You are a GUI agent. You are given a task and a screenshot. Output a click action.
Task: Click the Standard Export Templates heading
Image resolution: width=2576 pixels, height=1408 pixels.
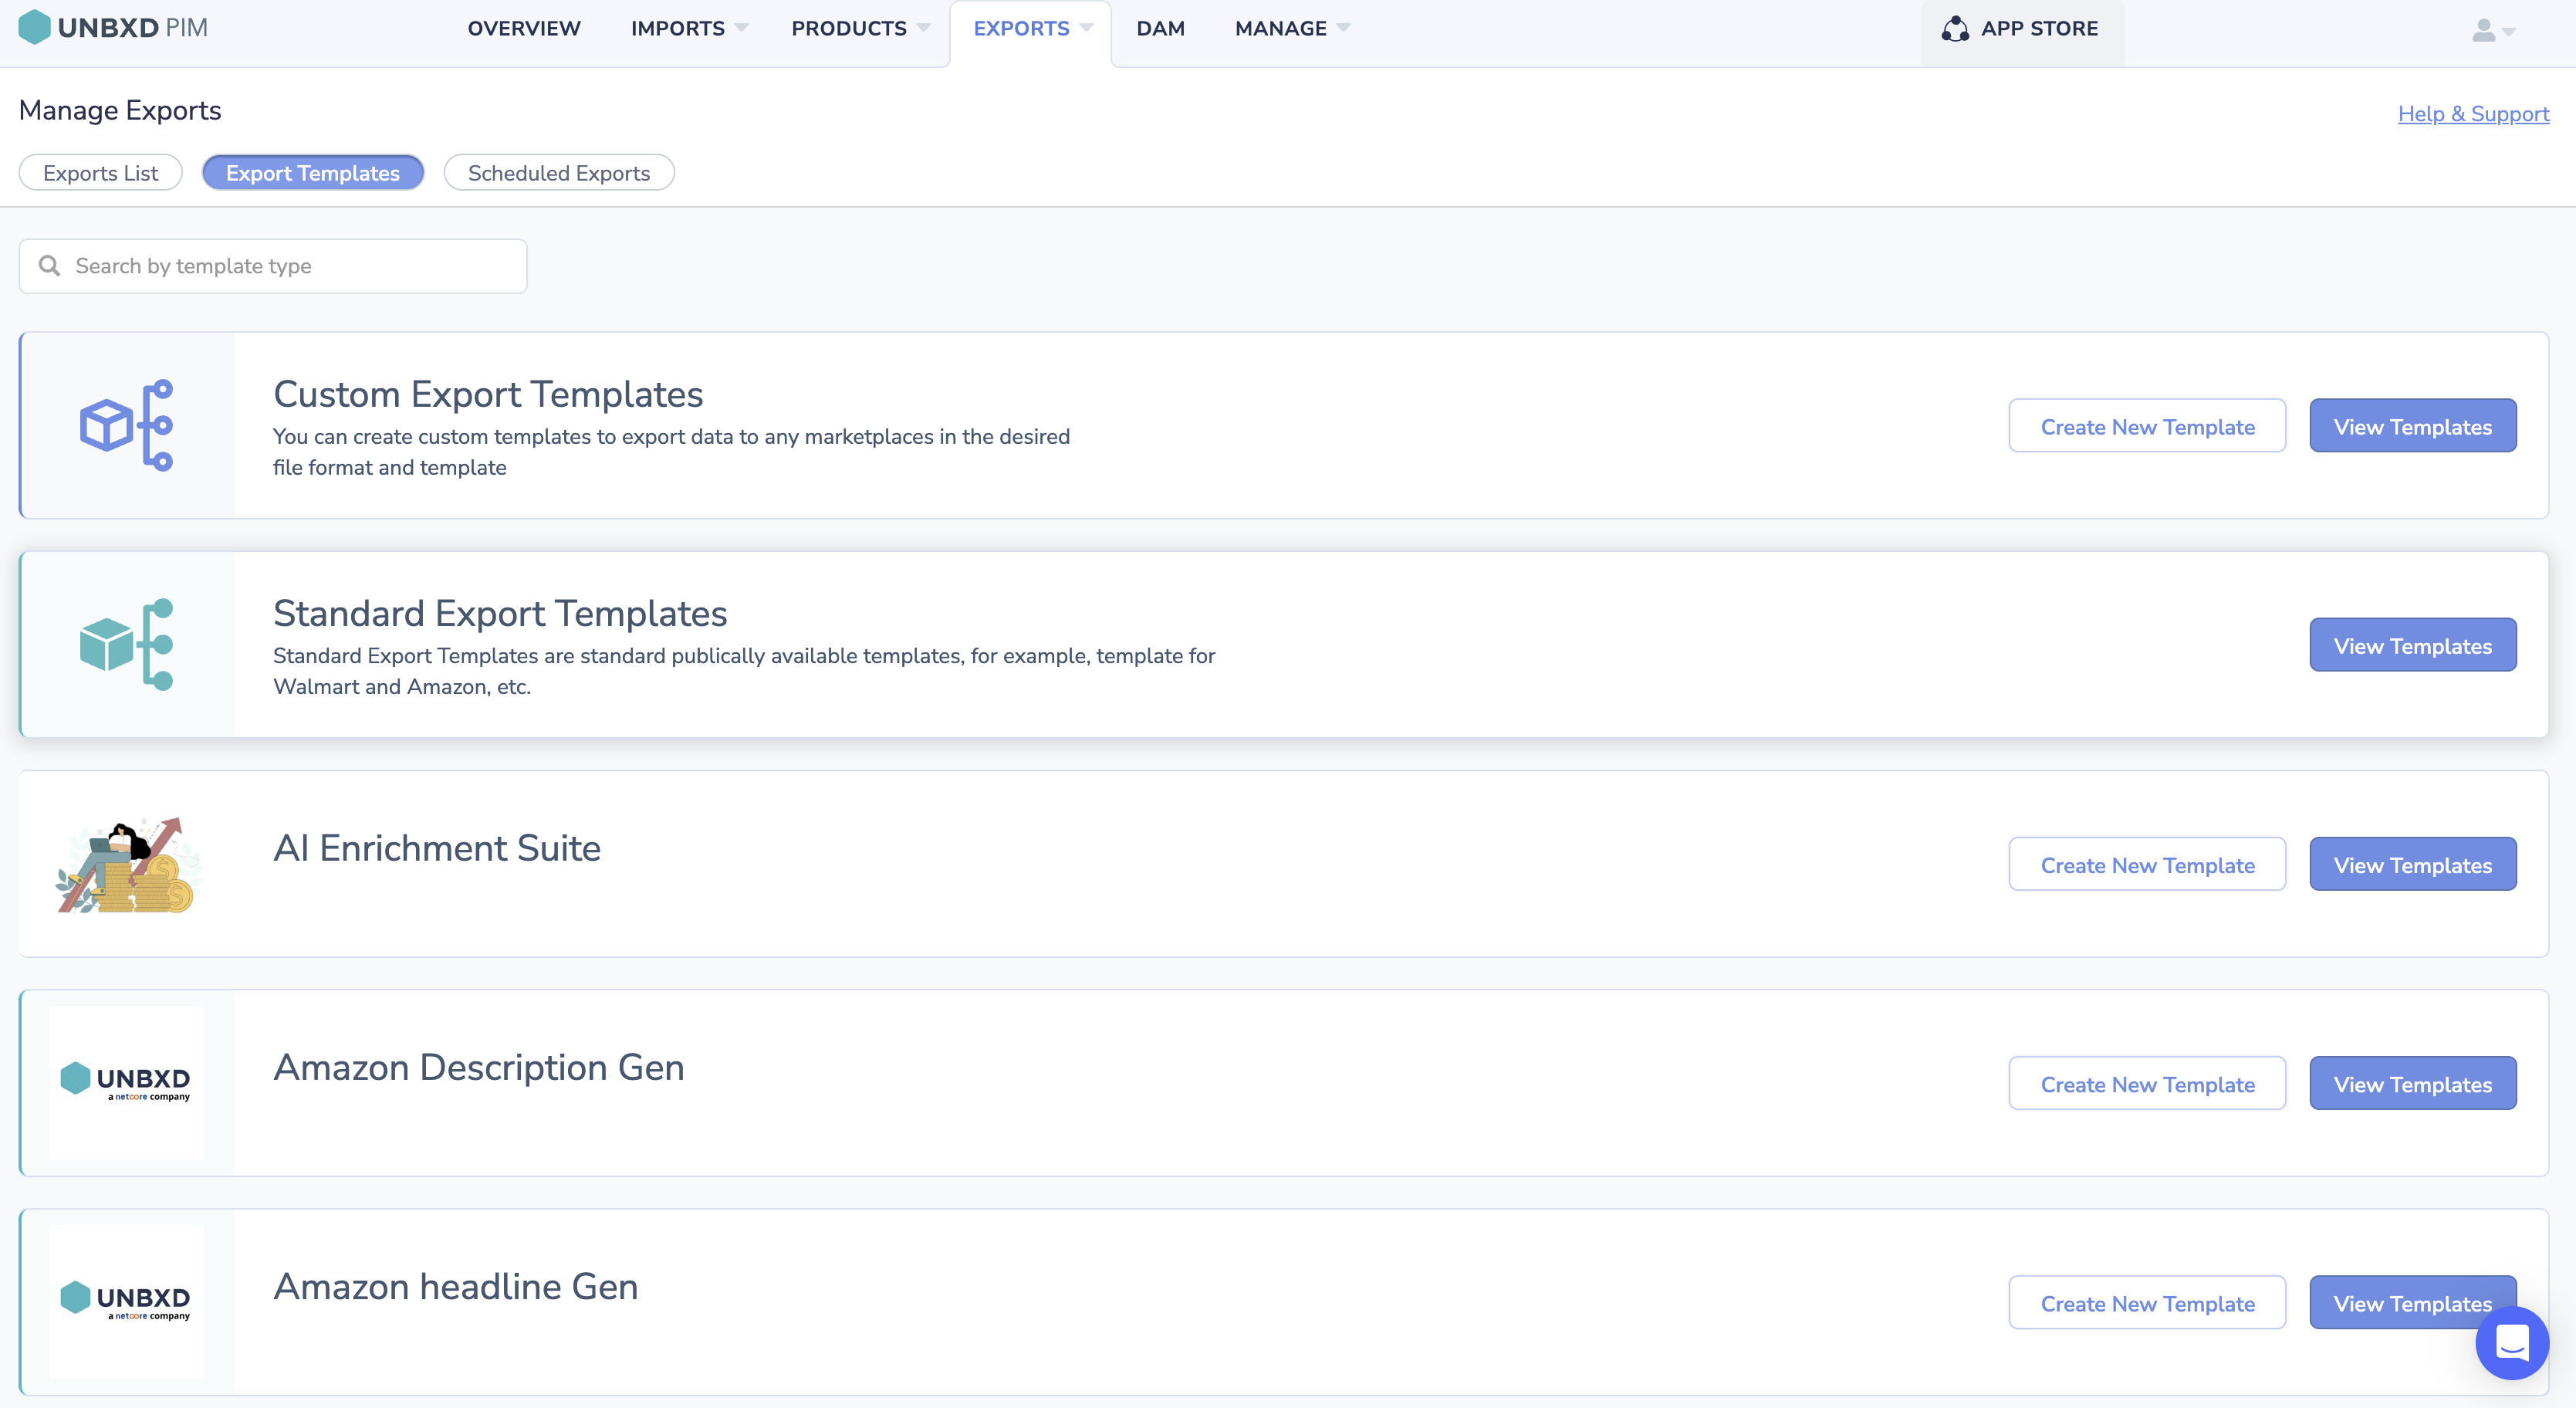click(500, 613)
